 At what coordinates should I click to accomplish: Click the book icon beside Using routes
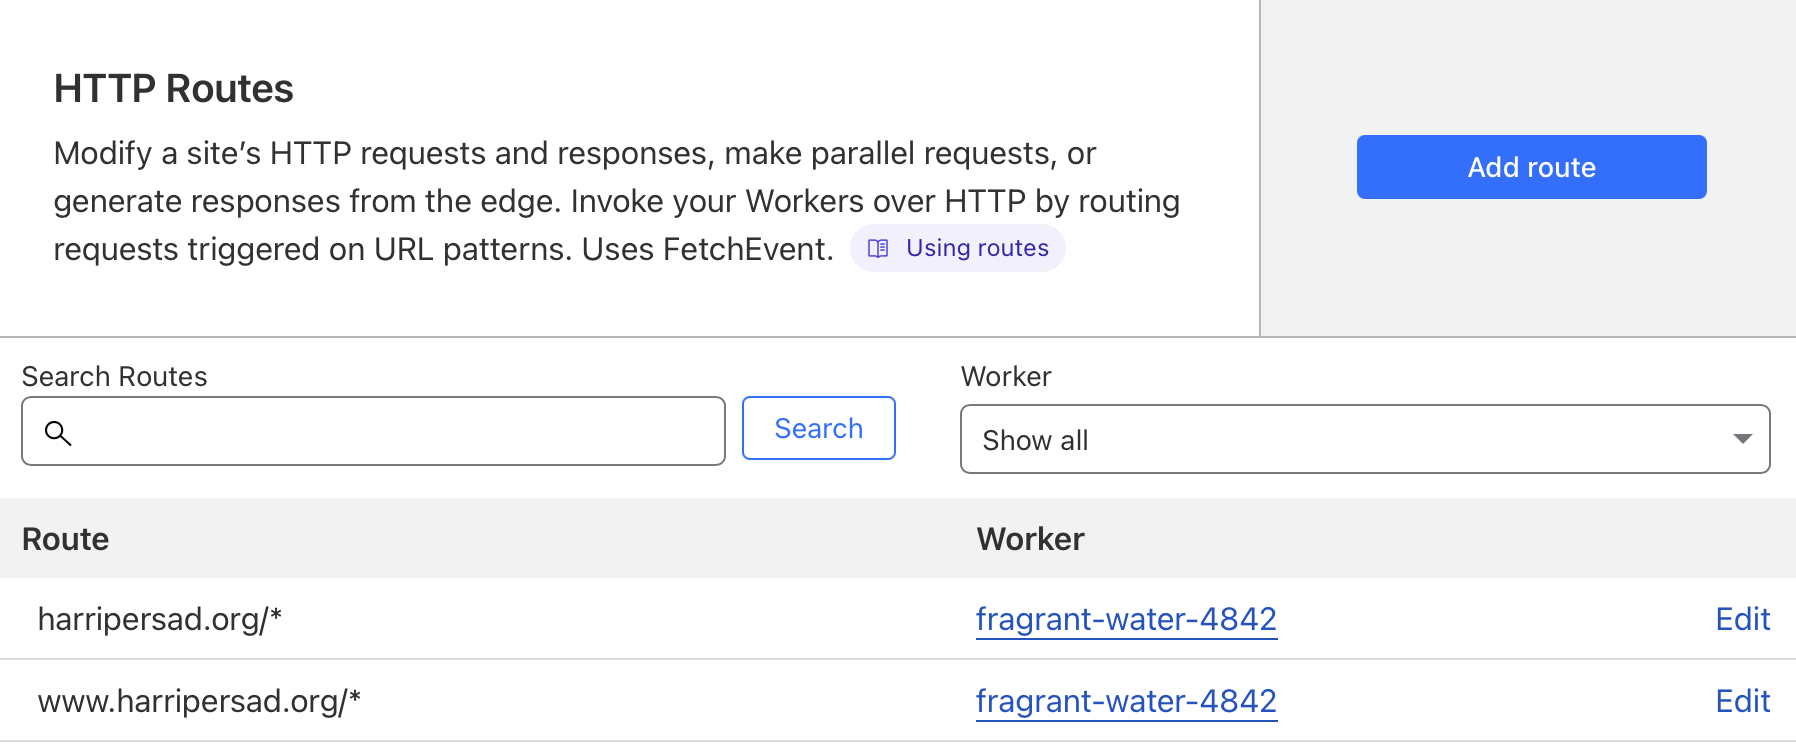[878, 248]
